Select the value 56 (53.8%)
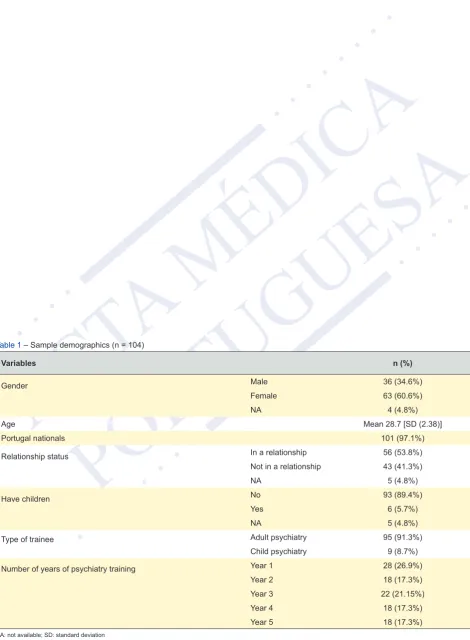470x640 pixels. pyautogui.click(x=402, y=452)
